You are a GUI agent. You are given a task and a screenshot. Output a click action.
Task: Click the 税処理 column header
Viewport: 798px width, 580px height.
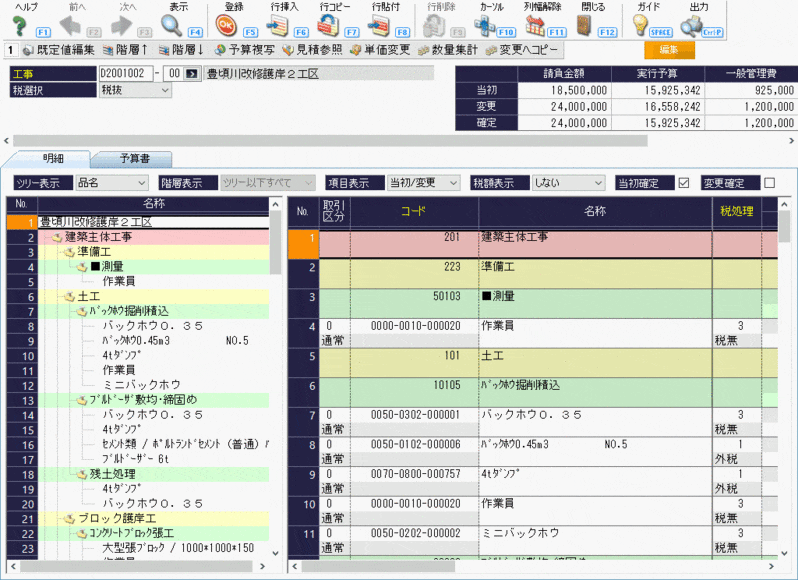click(736, 212)
